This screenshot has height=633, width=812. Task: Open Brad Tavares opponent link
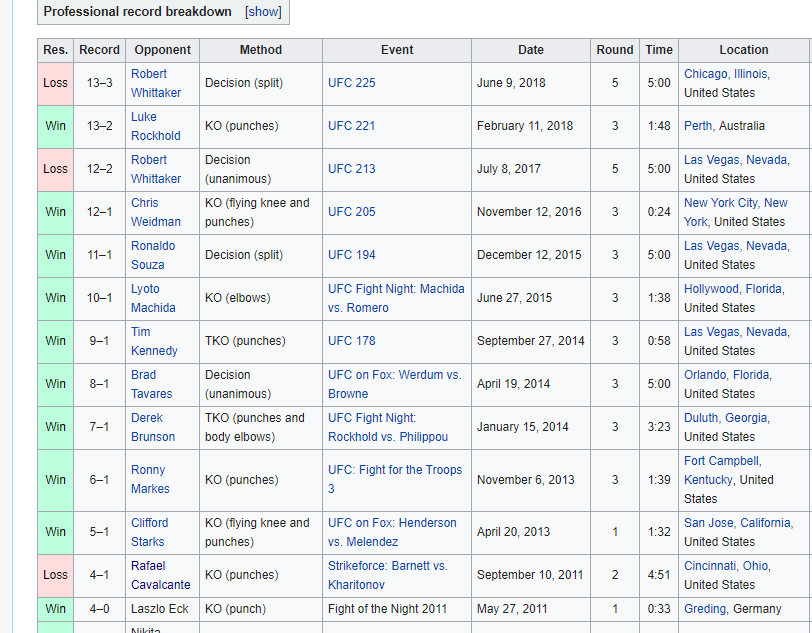pyautogui.click(x=151, y=384)
